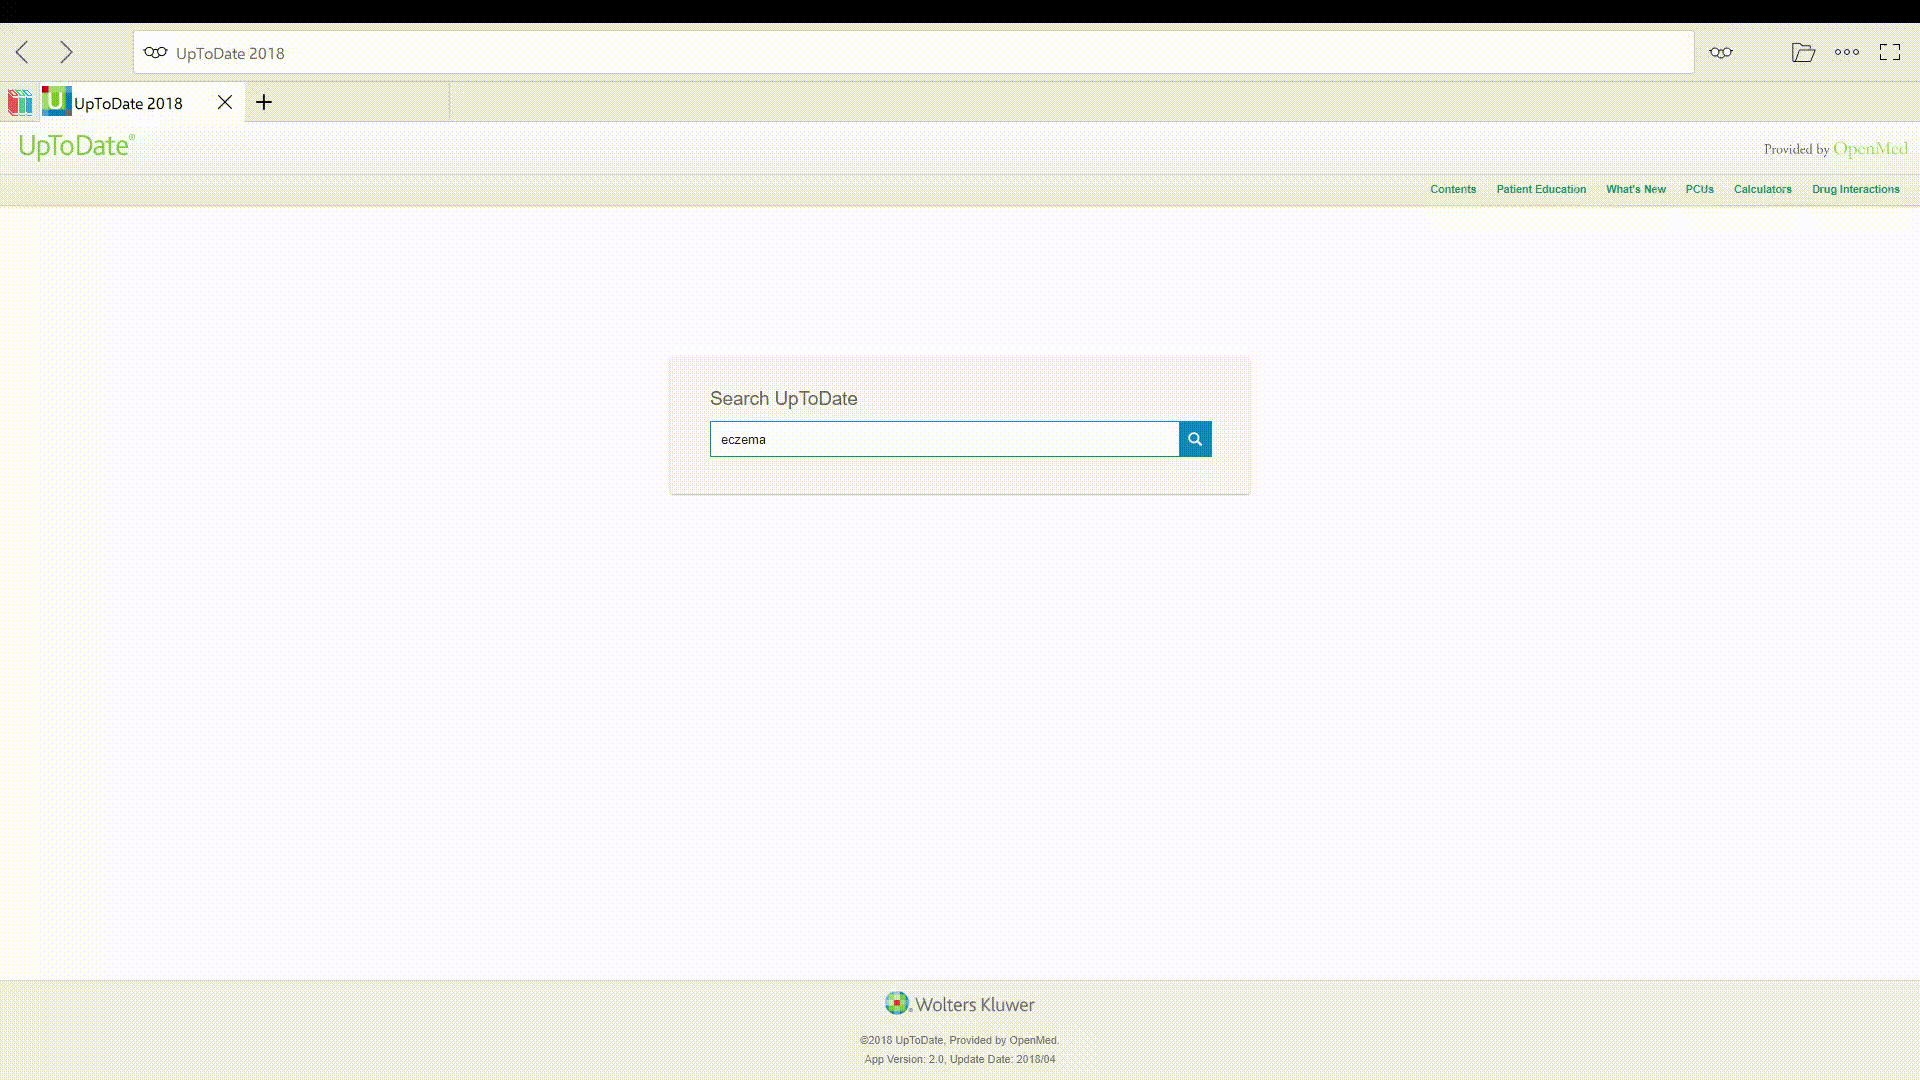Click the eczema search input field
Viewport: 1920px width, 1080px height.
click(943, 438)
